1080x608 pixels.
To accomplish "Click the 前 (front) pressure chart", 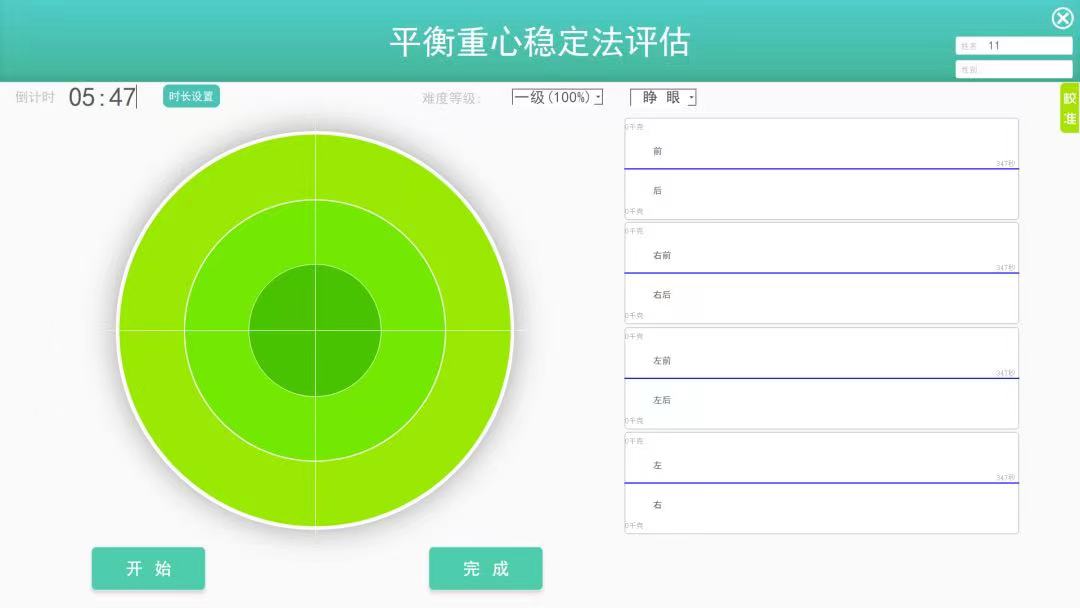I will [x=820, y=150].
